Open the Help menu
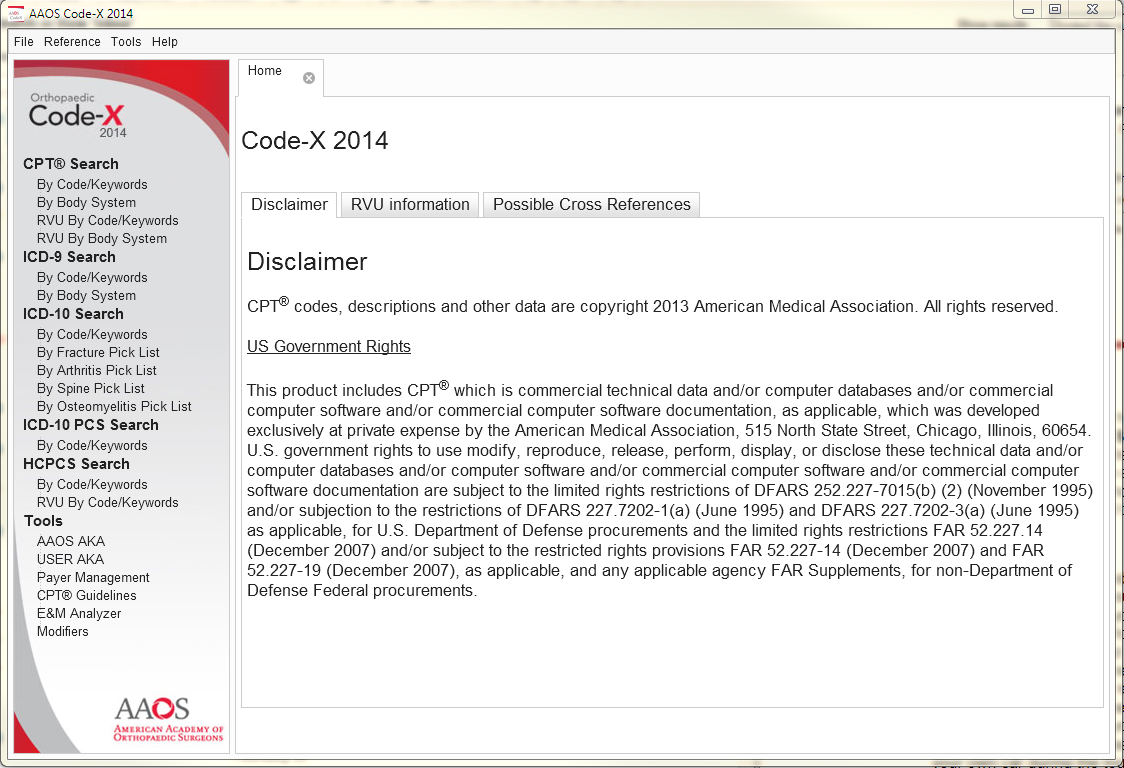1124x768 pixels. coord(165,42)
